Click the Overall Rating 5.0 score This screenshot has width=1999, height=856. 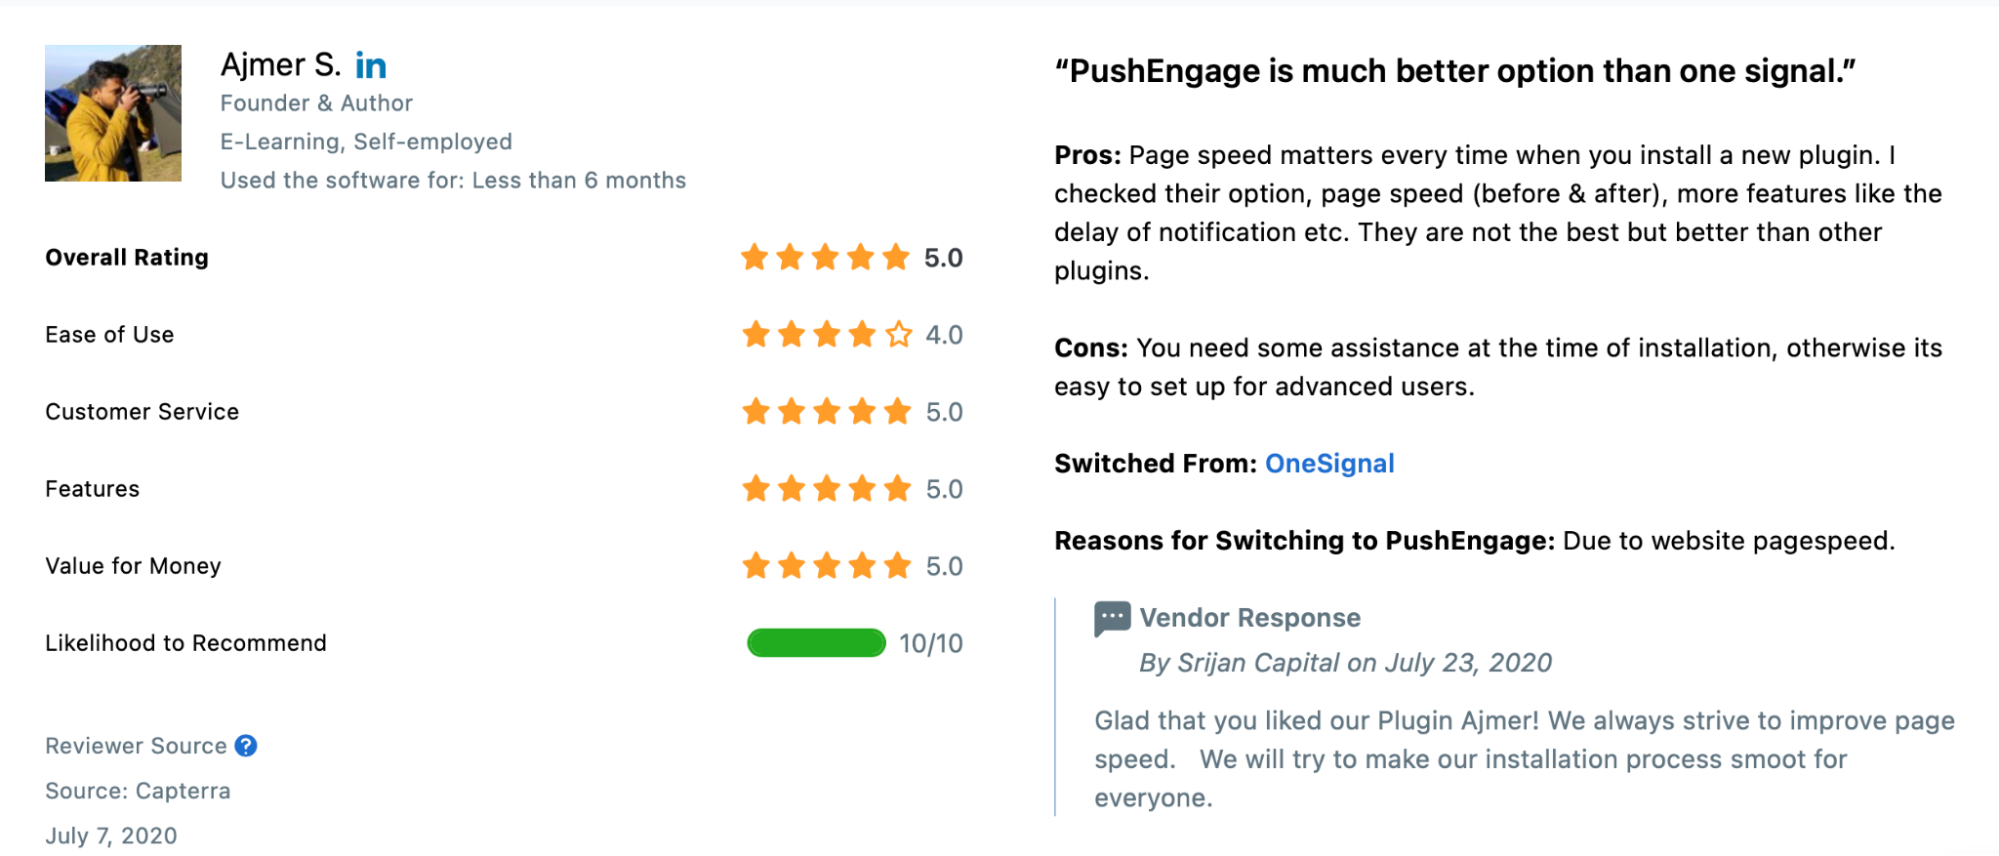(x=943, y=258)
